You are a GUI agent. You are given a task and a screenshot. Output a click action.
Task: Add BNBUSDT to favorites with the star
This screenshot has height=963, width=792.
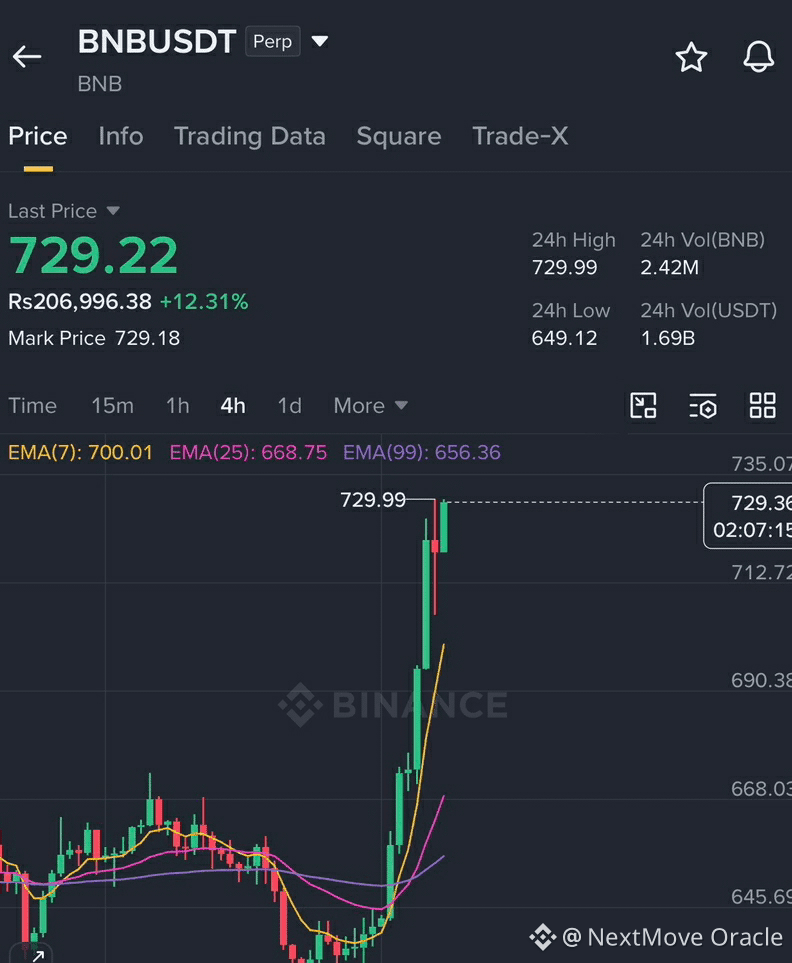pos(691,57)
